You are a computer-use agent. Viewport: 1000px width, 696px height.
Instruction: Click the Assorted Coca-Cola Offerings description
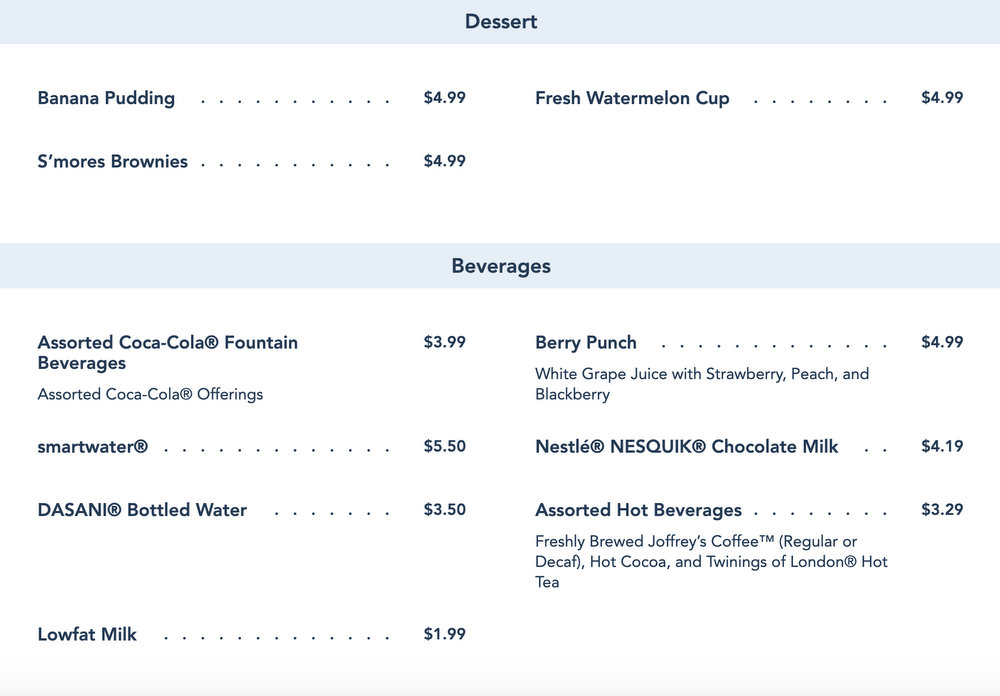150,394
